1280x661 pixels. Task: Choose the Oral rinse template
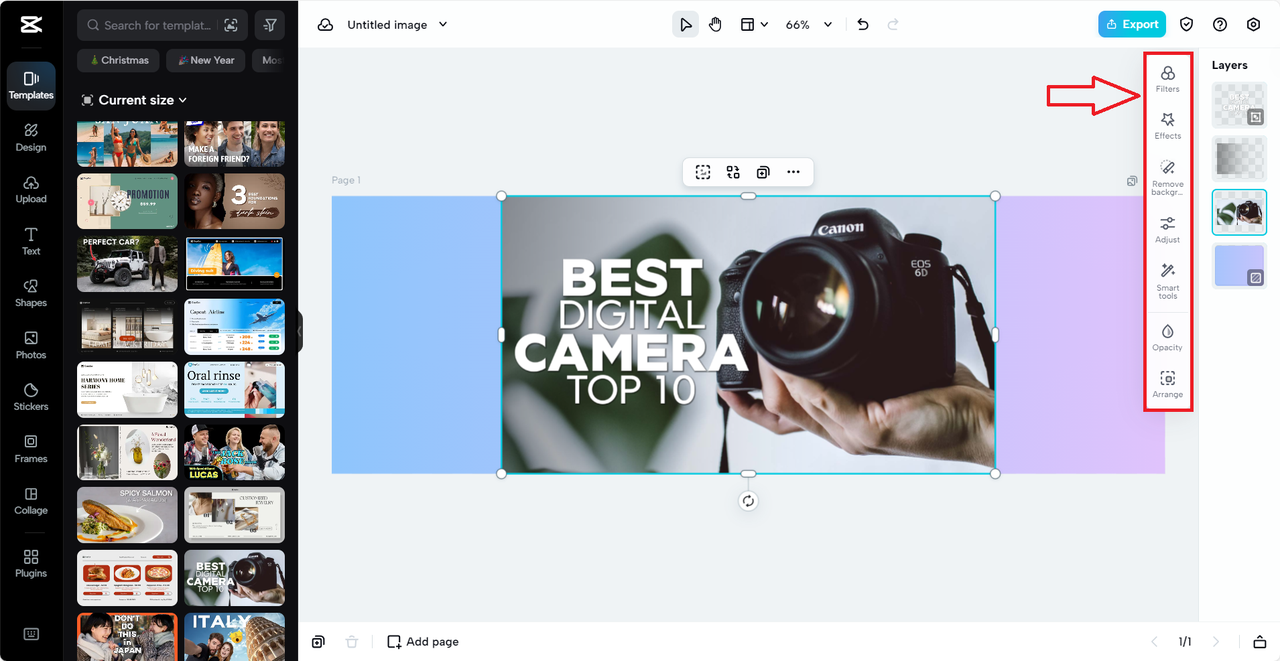click(234, 389)
